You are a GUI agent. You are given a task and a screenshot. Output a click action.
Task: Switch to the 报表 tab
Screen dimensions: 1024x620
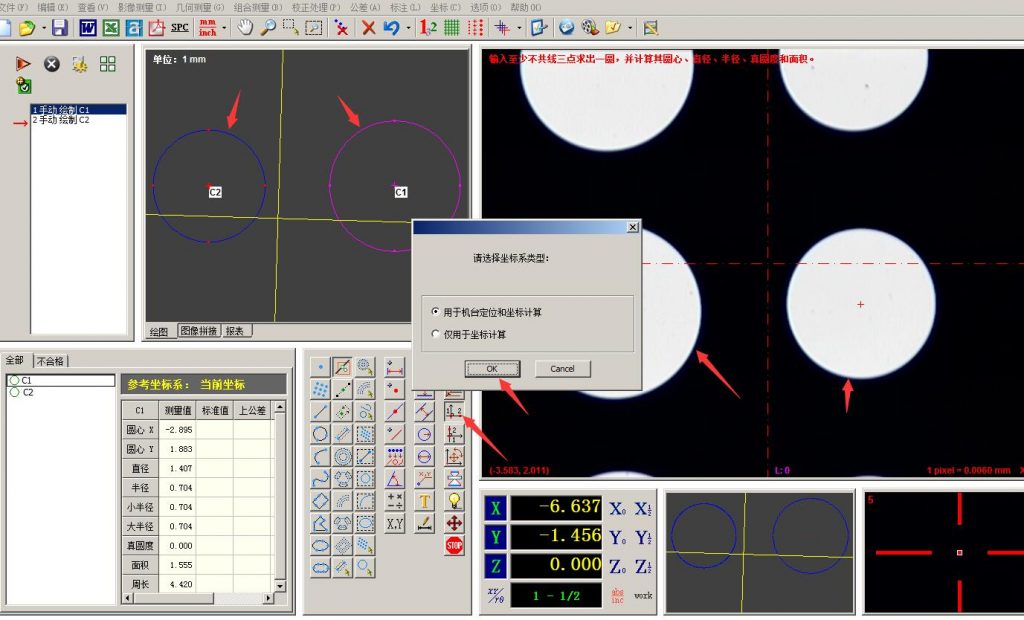(233, 331)
